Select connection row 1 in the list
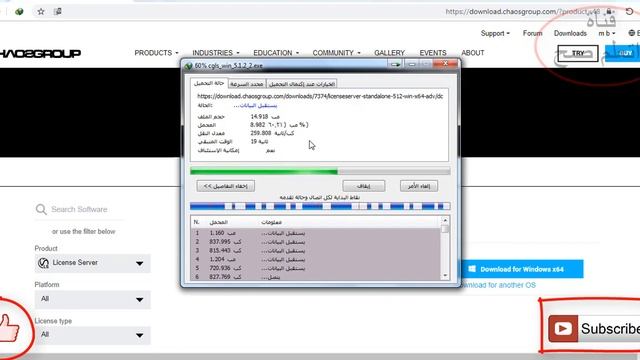 tap(316, 233)
